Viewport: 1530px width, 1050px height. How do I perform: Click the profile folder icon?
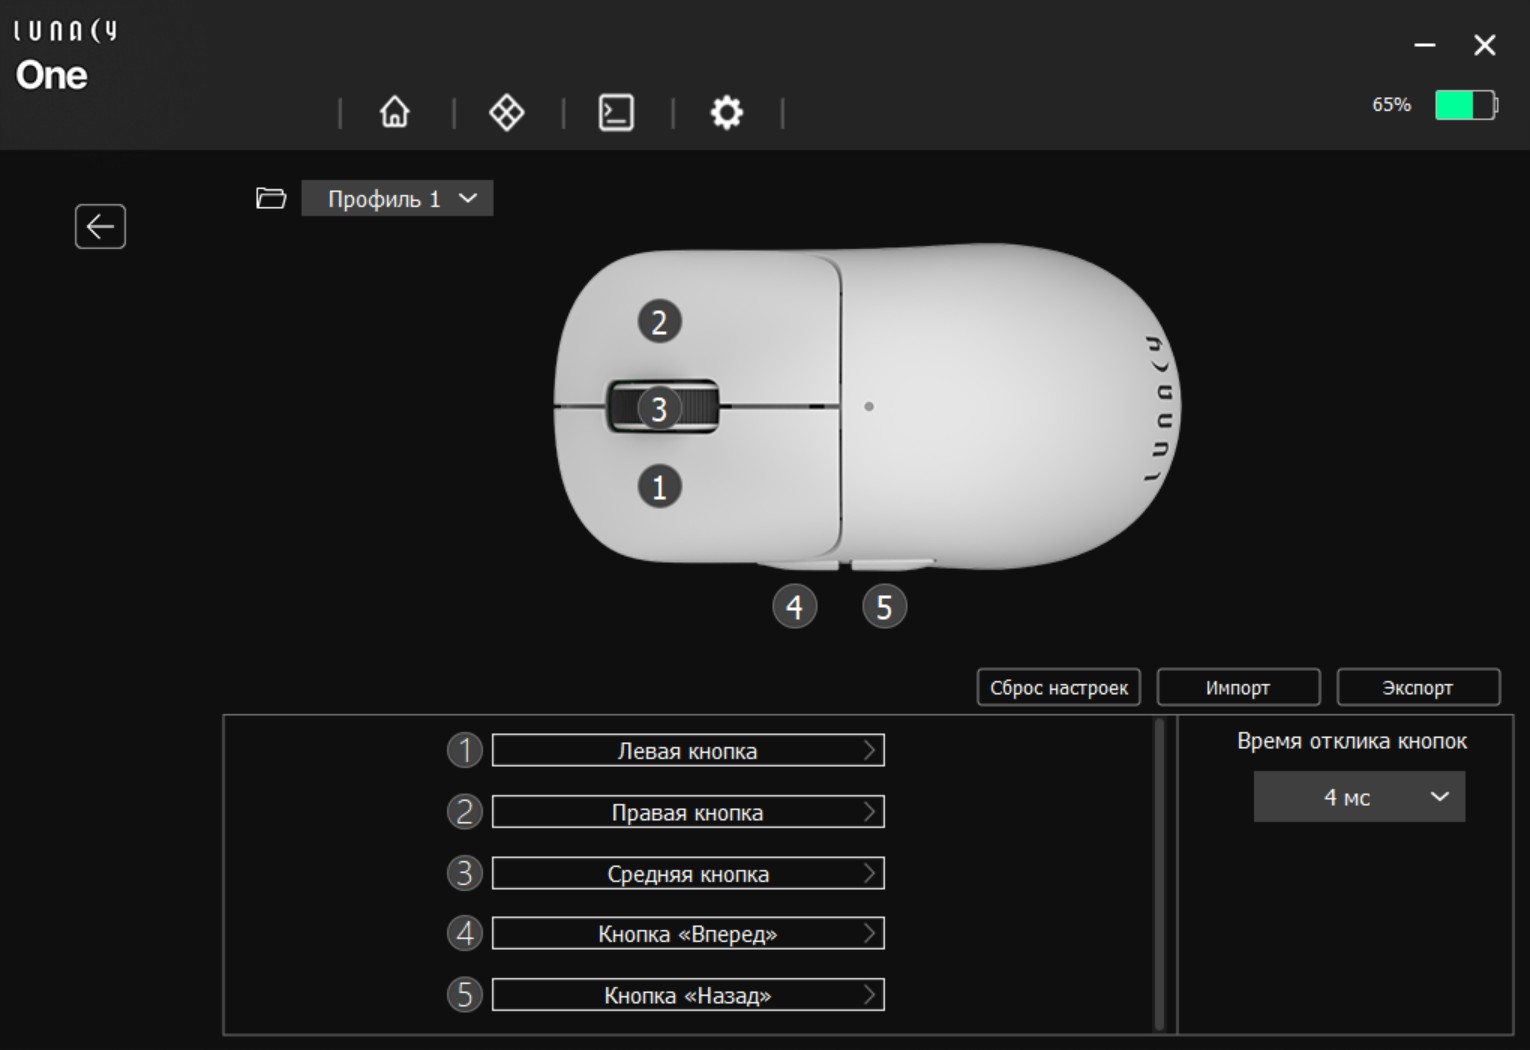(x=271, y=198)
